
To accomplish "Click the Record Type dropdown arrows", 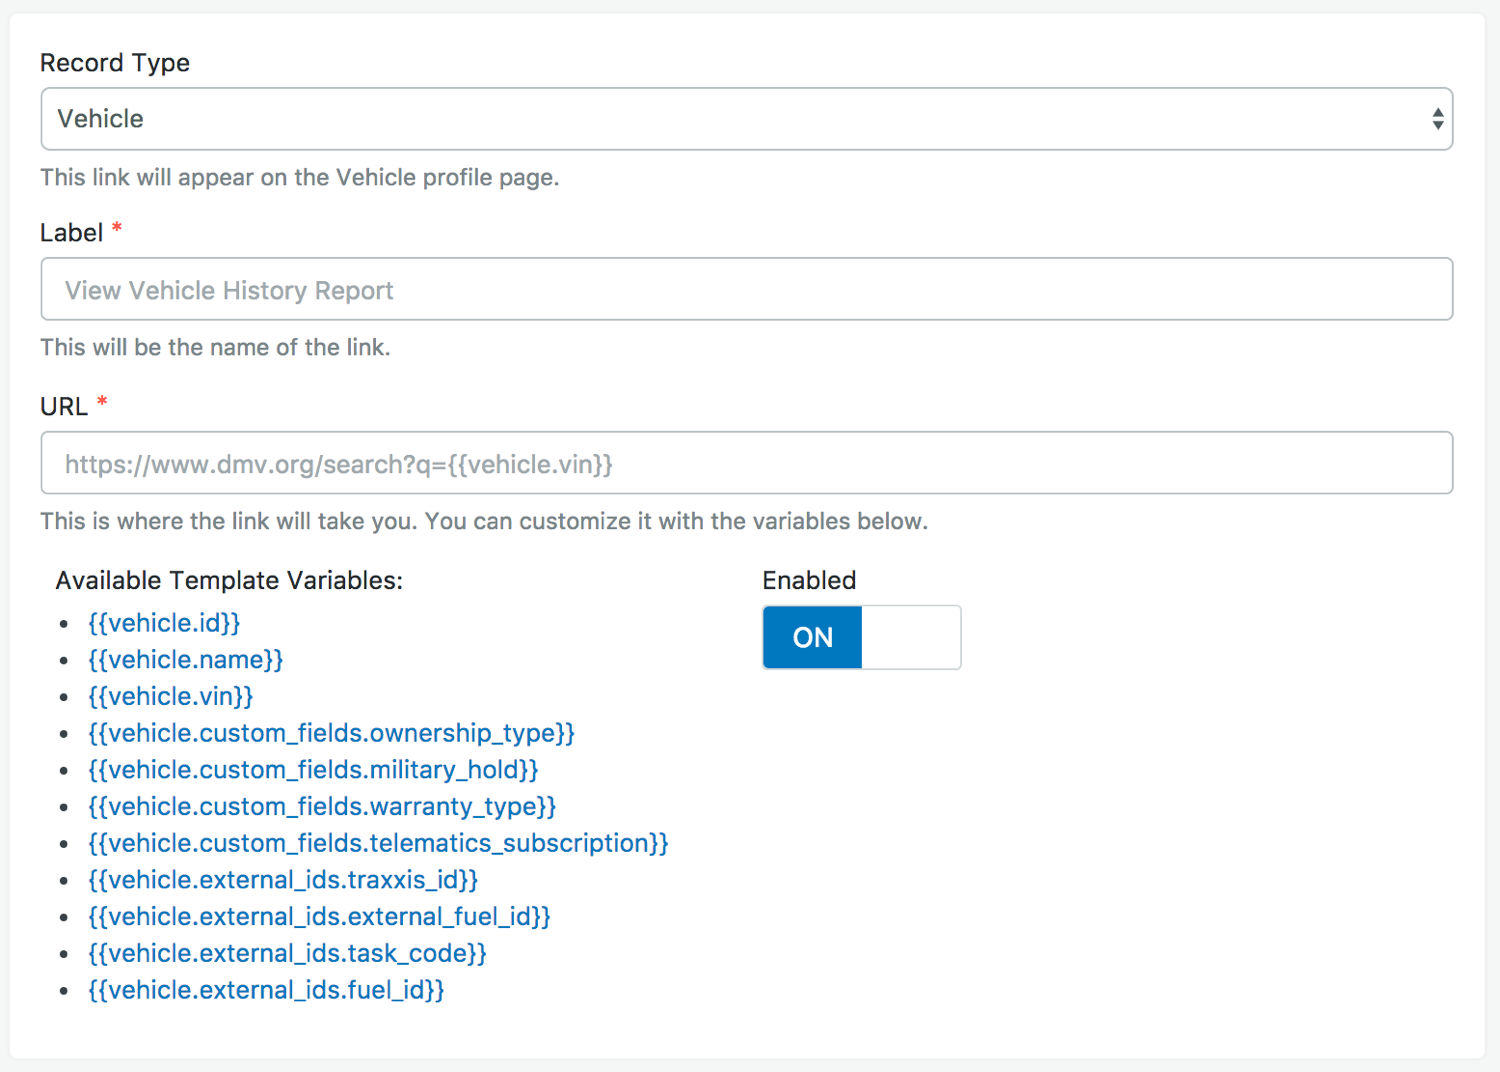I will [1437, 119].
